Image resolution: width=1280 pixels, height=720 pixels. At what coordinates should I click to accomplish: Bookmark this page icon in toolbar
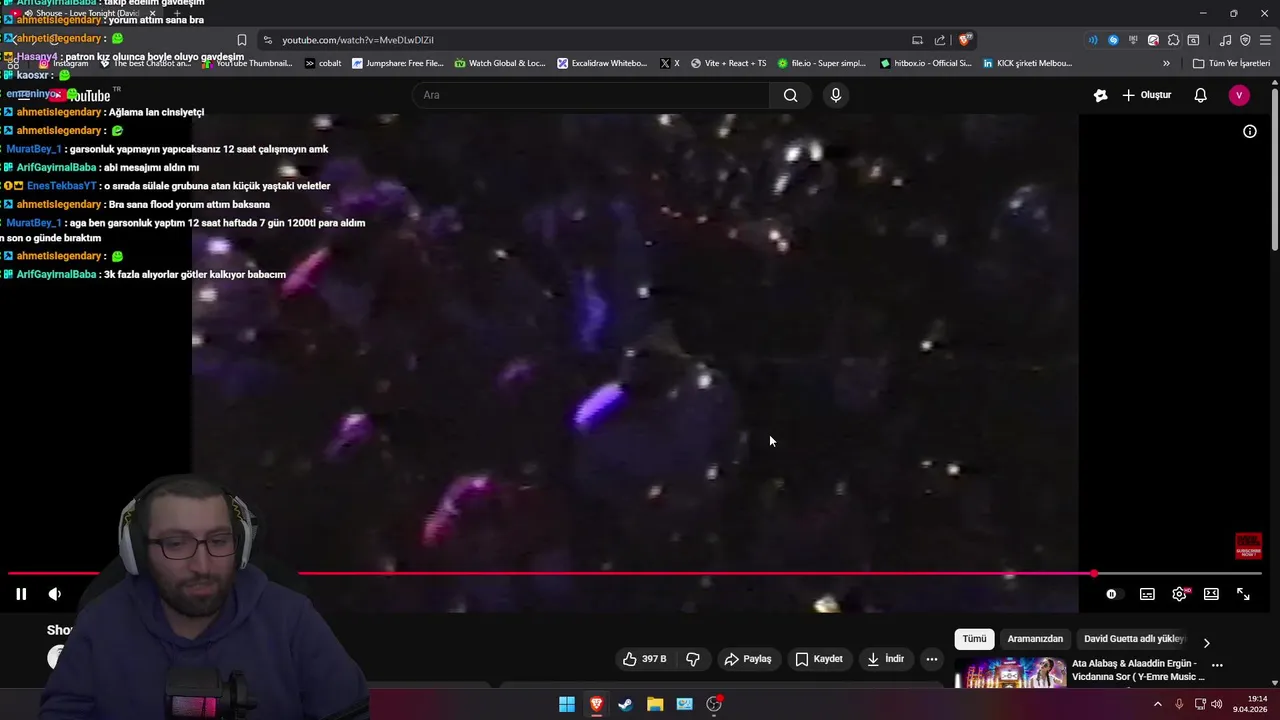[x=242, y=40]
